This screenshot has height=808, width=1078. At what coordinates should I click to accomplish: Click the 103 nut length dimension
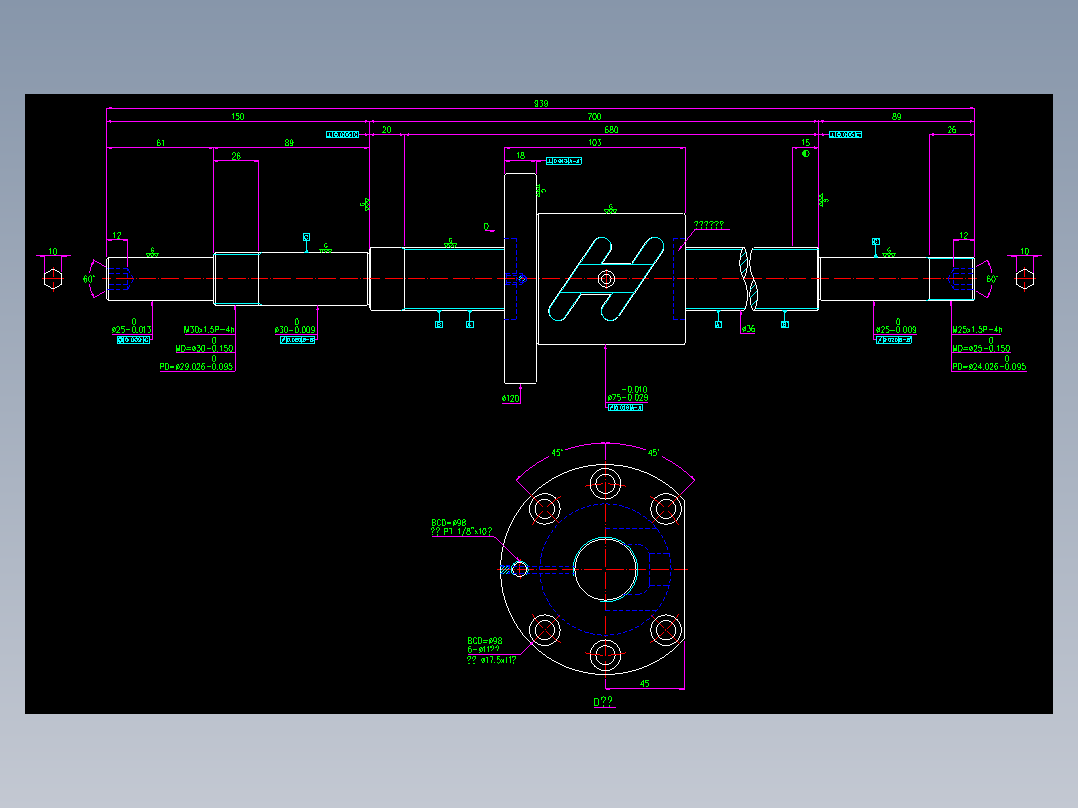[595, 143]
